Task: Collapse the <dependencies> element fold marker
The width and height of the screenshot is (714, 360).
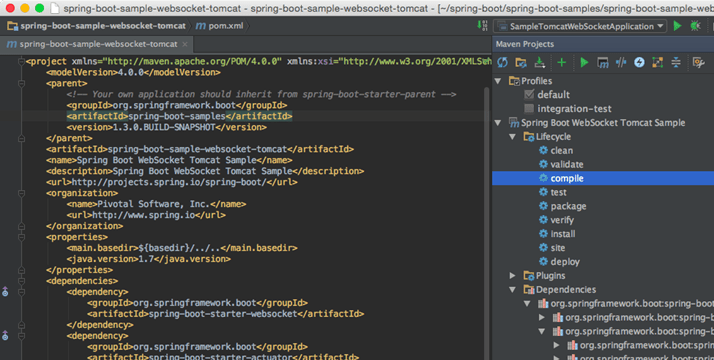Action: tap(21, 281)
